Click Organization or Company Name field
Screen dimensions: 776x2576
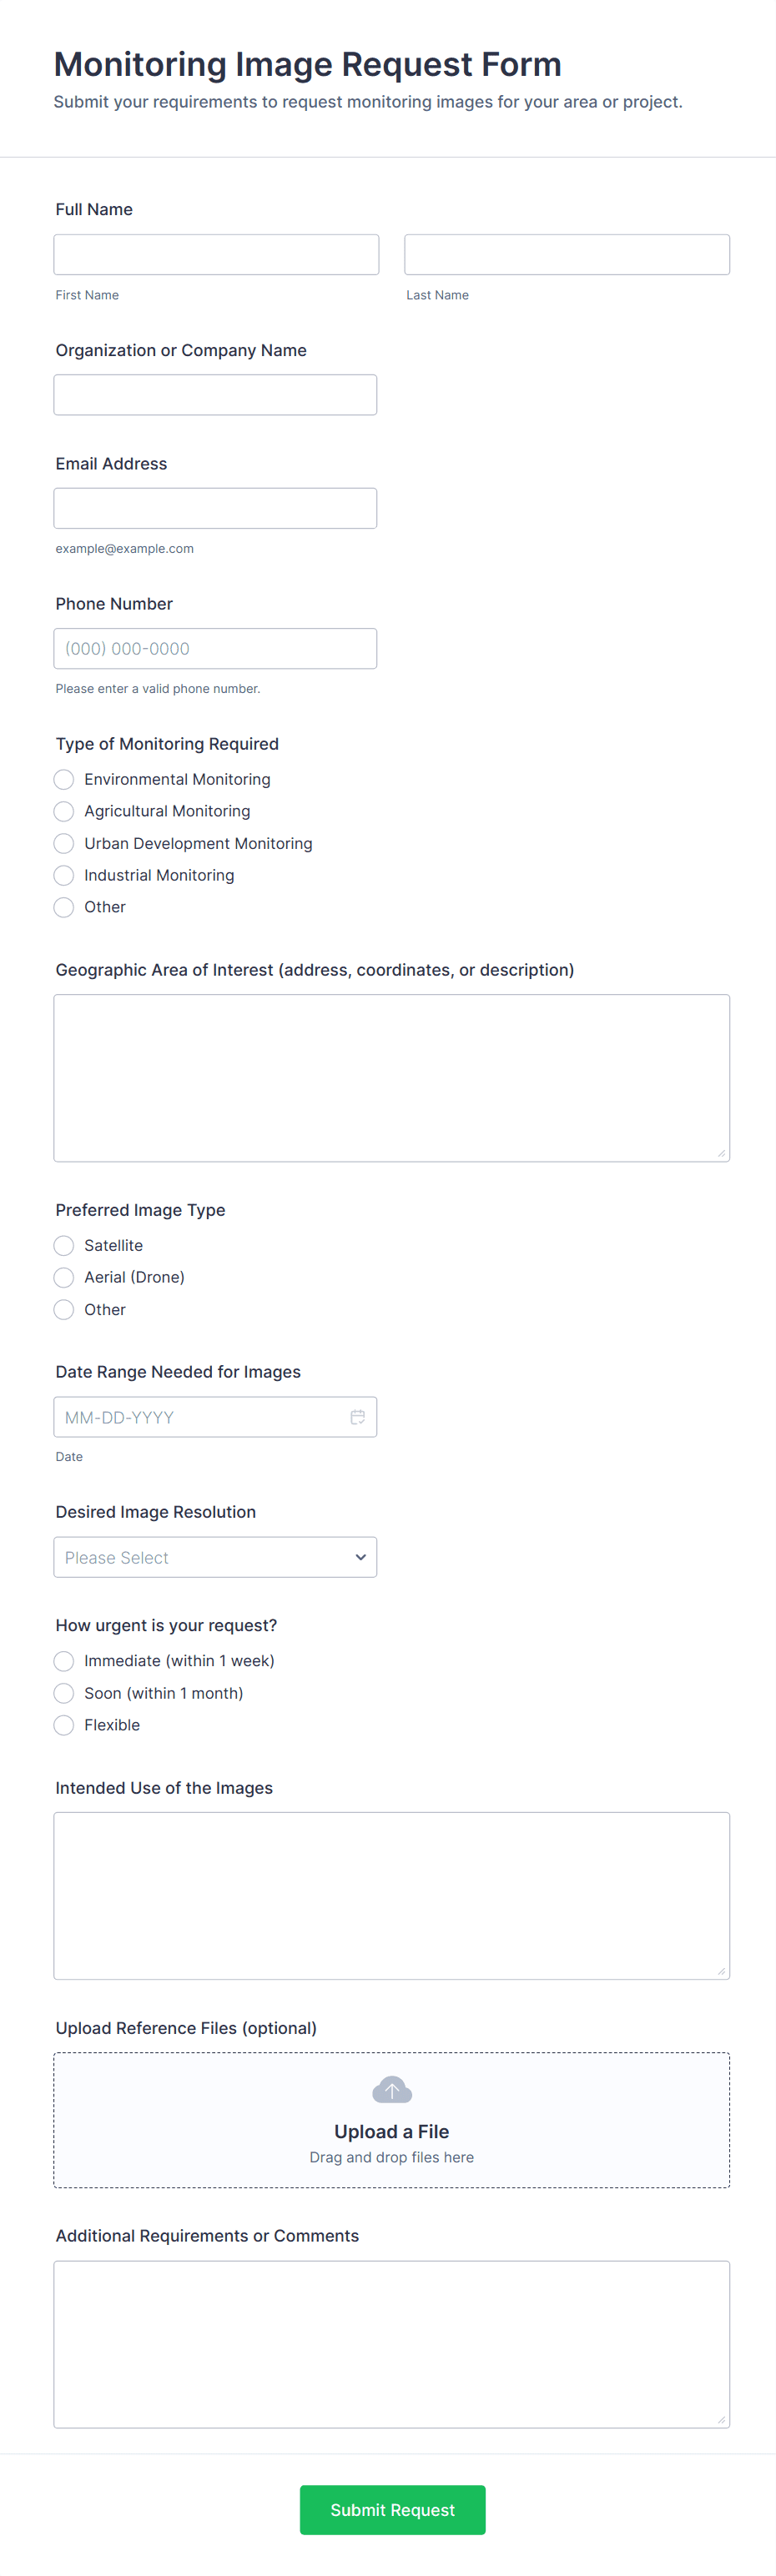pyautogui.click(x=215, y=395)
